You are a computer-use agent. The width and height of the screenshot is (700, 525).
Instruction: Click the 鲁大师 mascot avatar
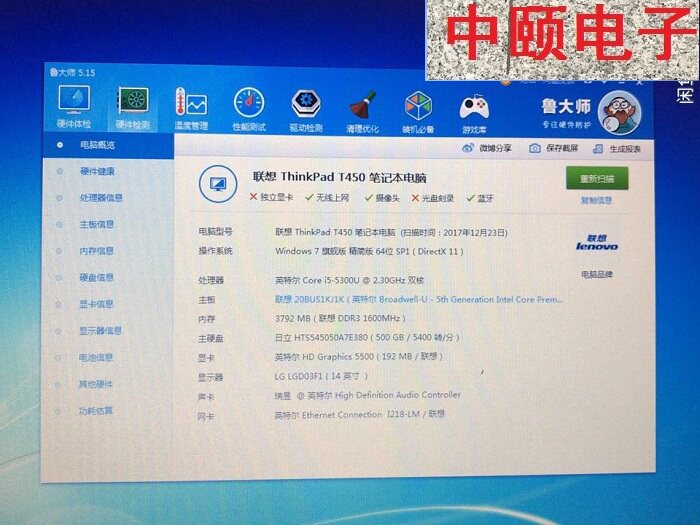[618, 106]
